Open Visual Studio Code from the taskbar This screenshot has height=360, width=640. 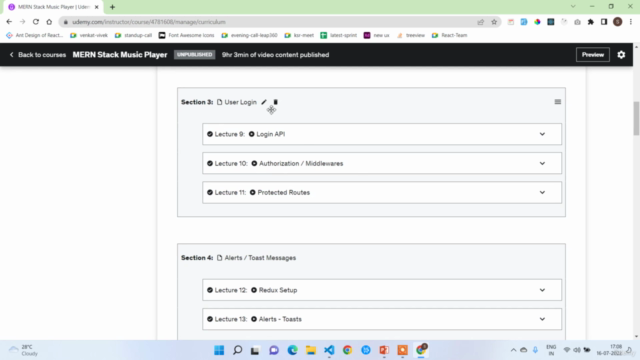click(329, 350)
